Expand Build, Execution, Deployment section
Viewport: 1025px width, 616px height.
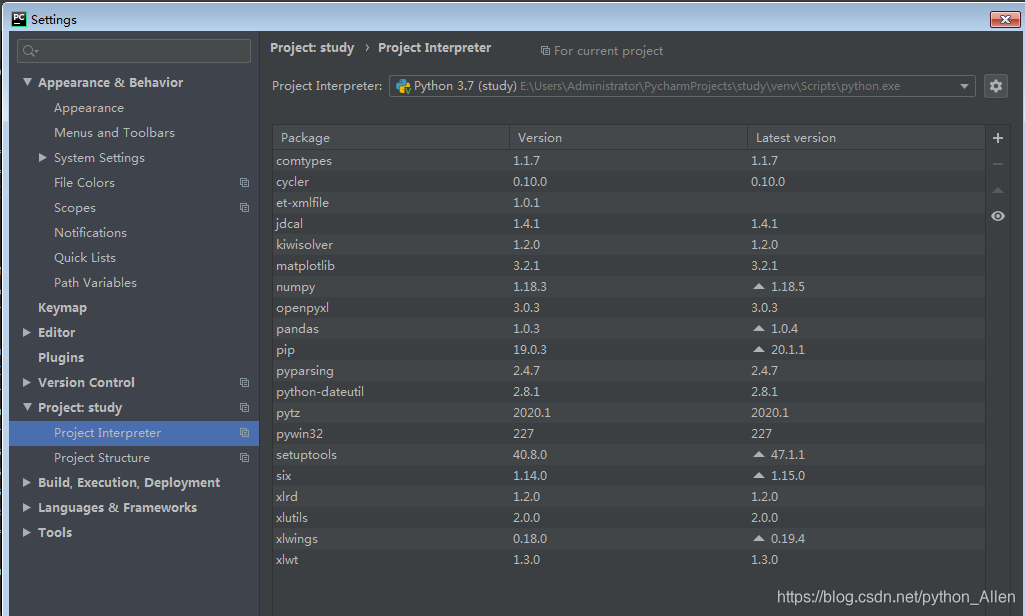27,482
